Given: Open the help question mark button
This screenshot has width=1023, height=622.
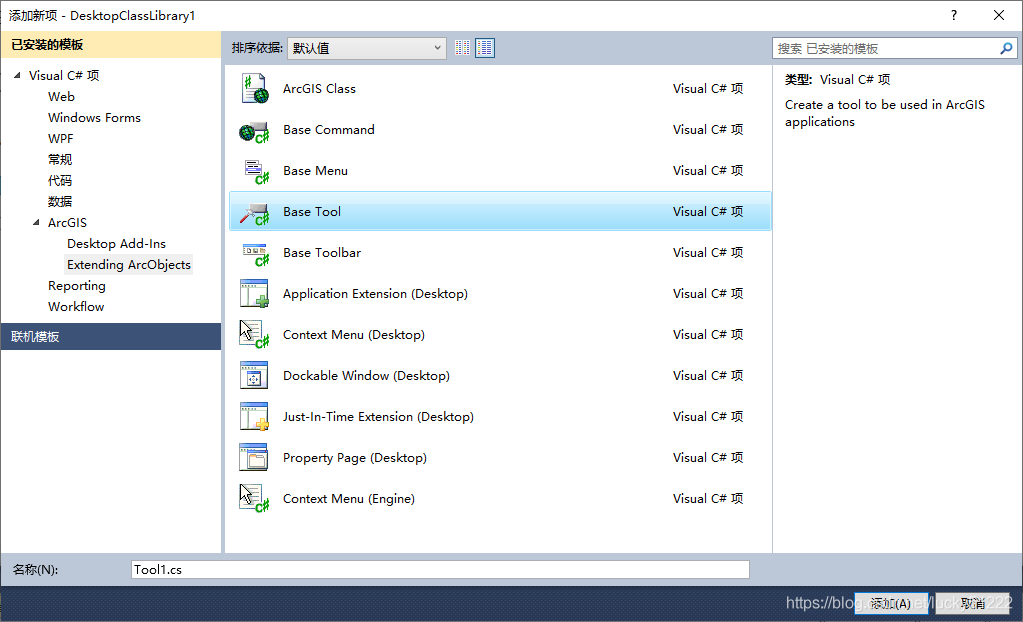Looking at the screenshot, I should [954, 15].
